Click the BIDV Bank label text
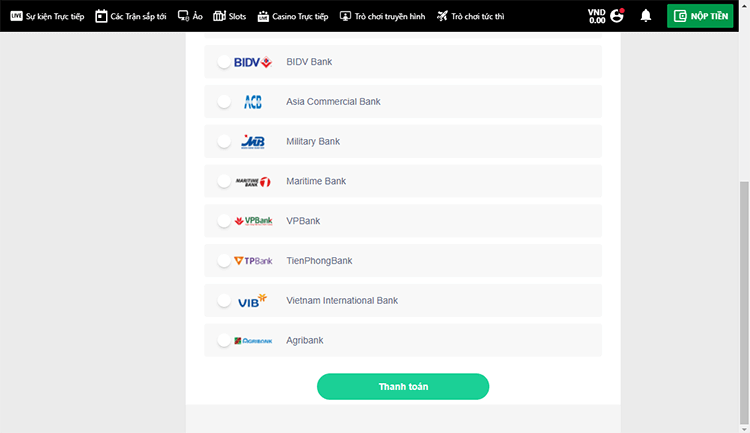Screen dimensions: 750x433 coord(309,62)
